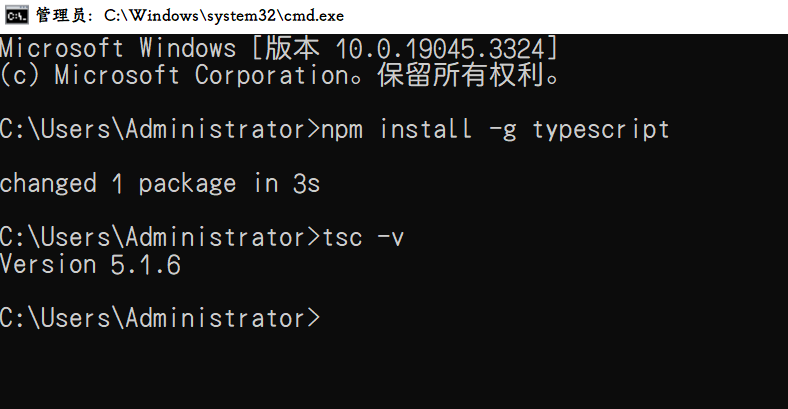Click the word 'npm' in the command
Viewport: 788px width, 409px height.
(x=342, y=131)
